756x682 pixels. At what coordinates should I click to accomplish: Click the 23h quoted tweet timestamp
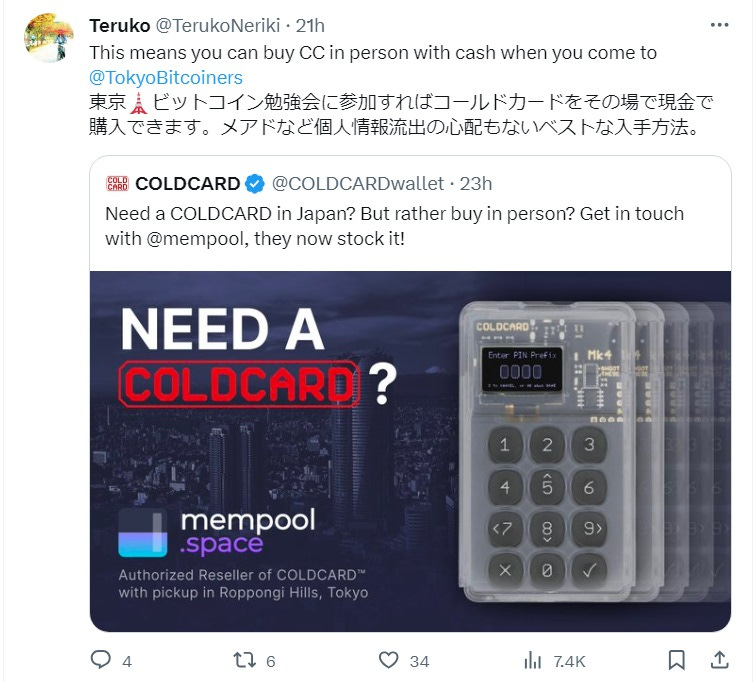coord(475,184)
